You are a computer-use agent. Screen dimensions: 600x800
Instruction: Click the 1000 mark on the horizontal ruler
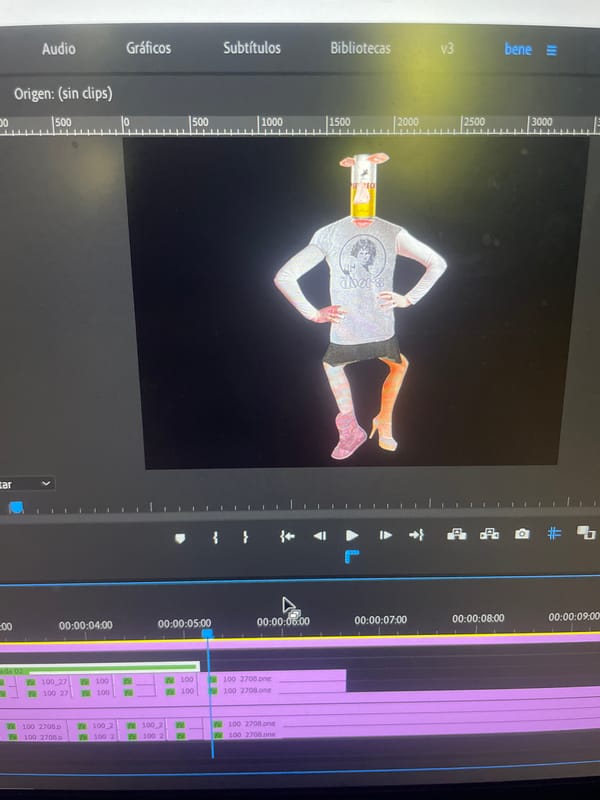(271, 122)
